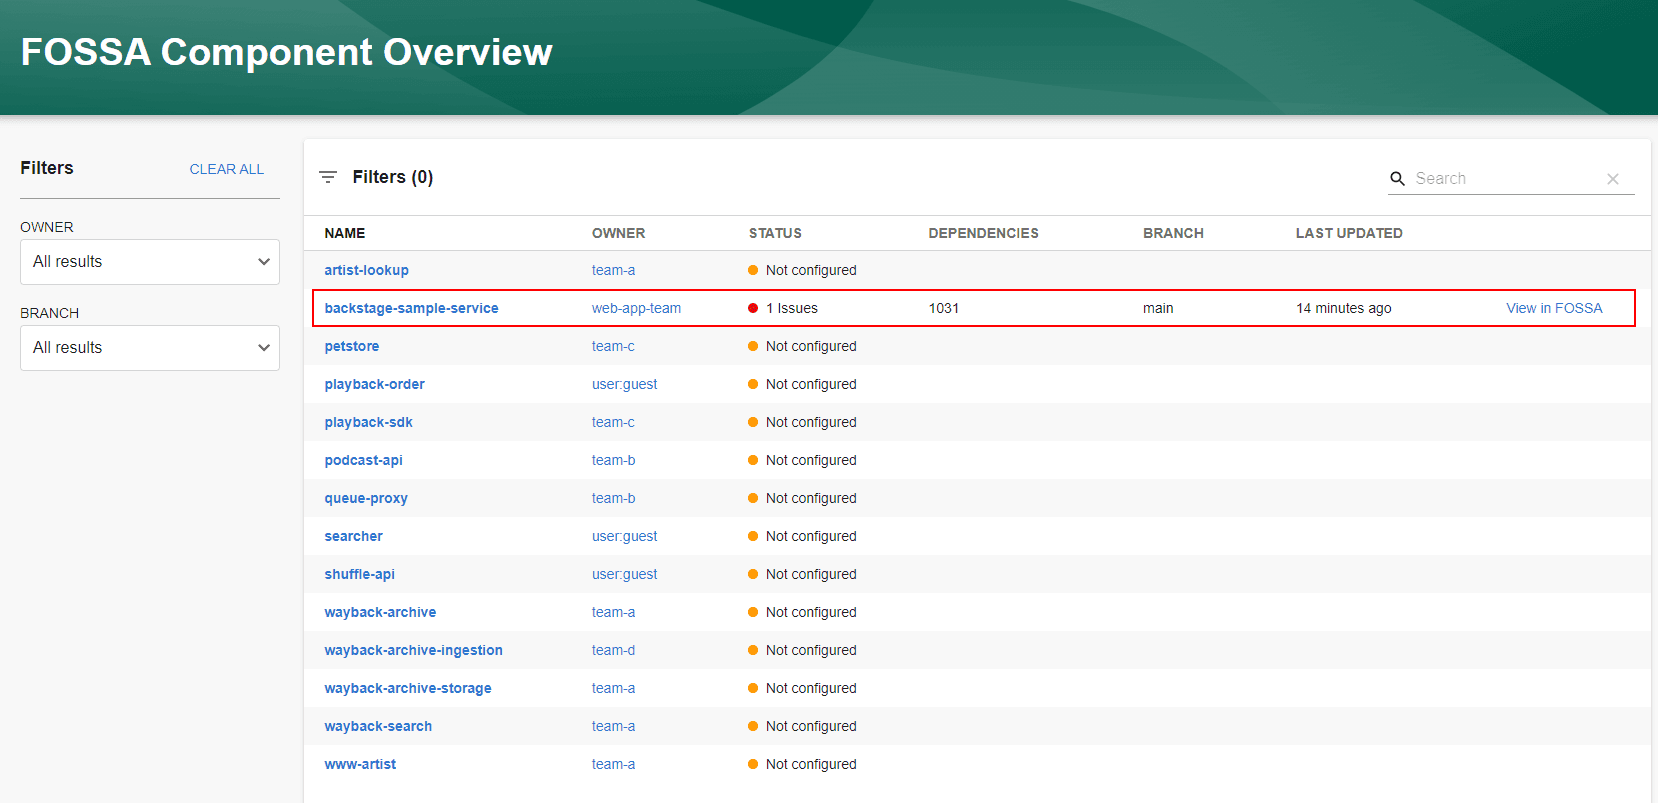
Task: Open the petstore component link
Action: click(x=352, y=346)
